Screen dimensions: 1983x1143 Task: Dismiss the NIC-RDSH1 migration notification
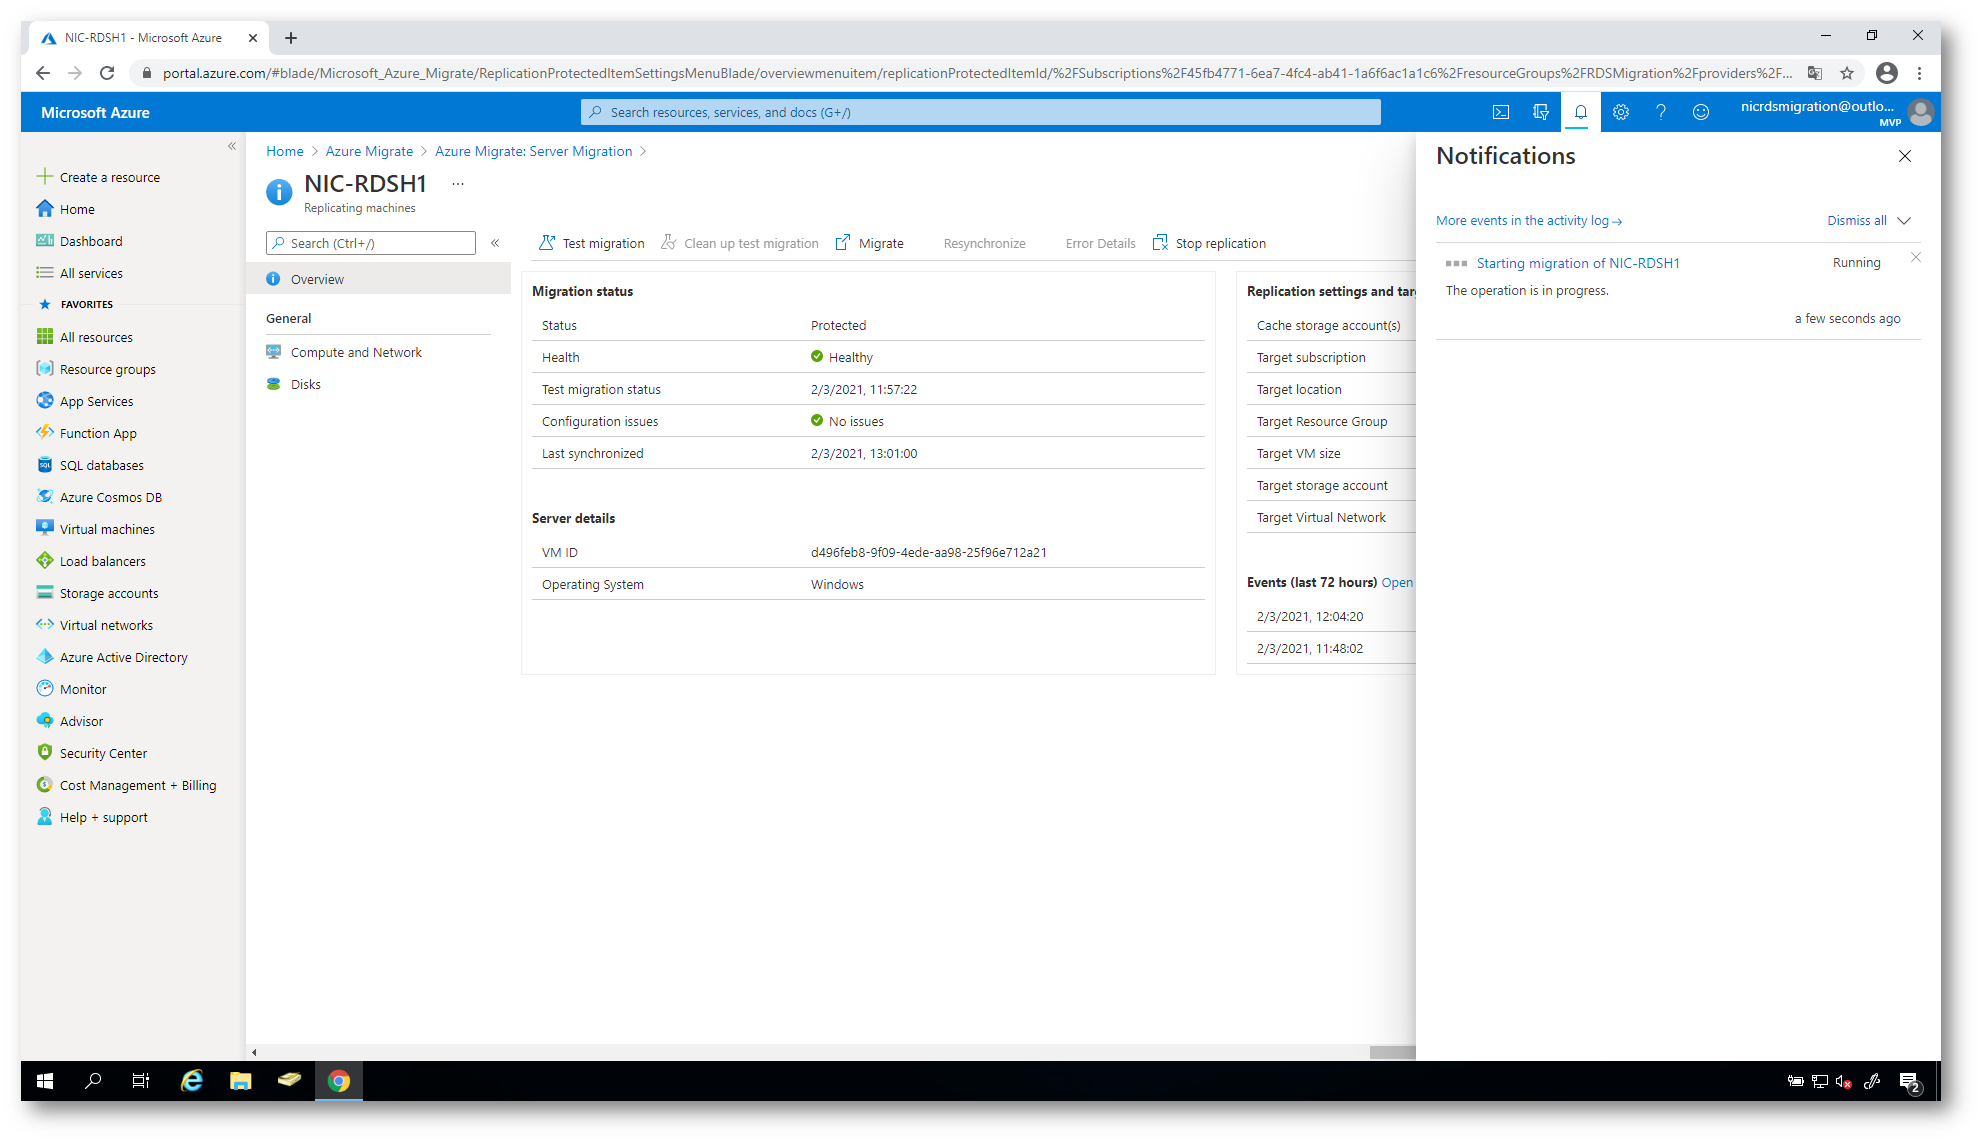[x=1916, y=257]
